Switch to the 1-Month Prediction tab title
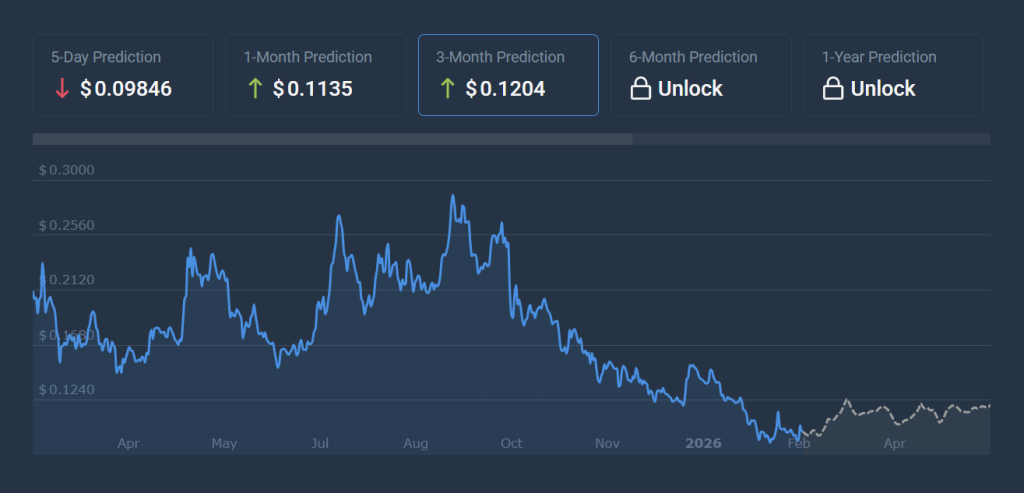1024x493 pixels. (308, 57)
